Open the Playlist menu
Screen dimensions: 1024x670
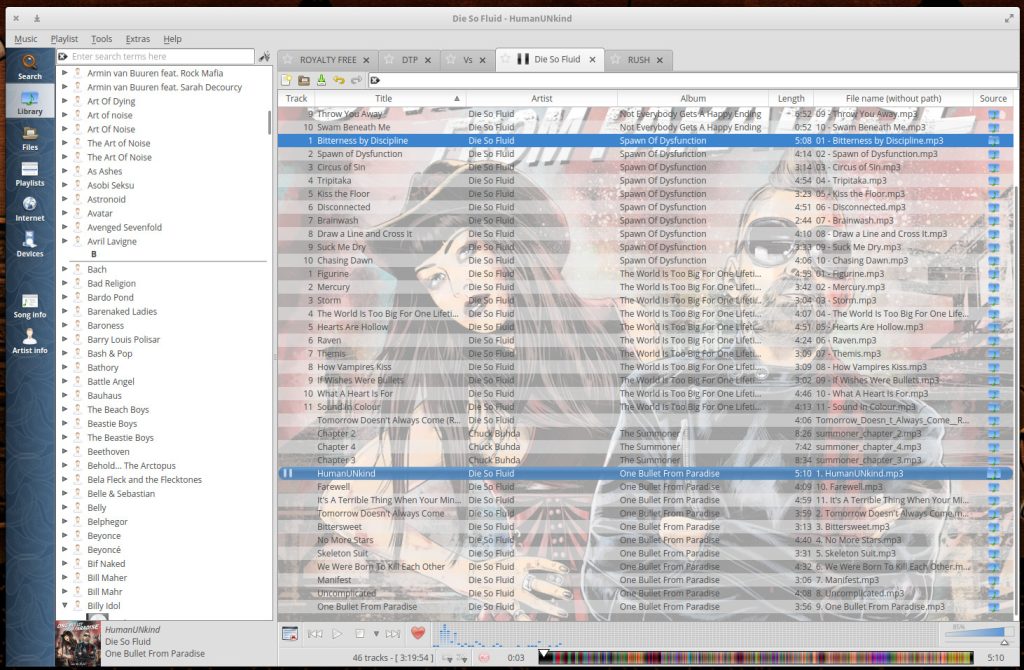[x=64, y=39]
